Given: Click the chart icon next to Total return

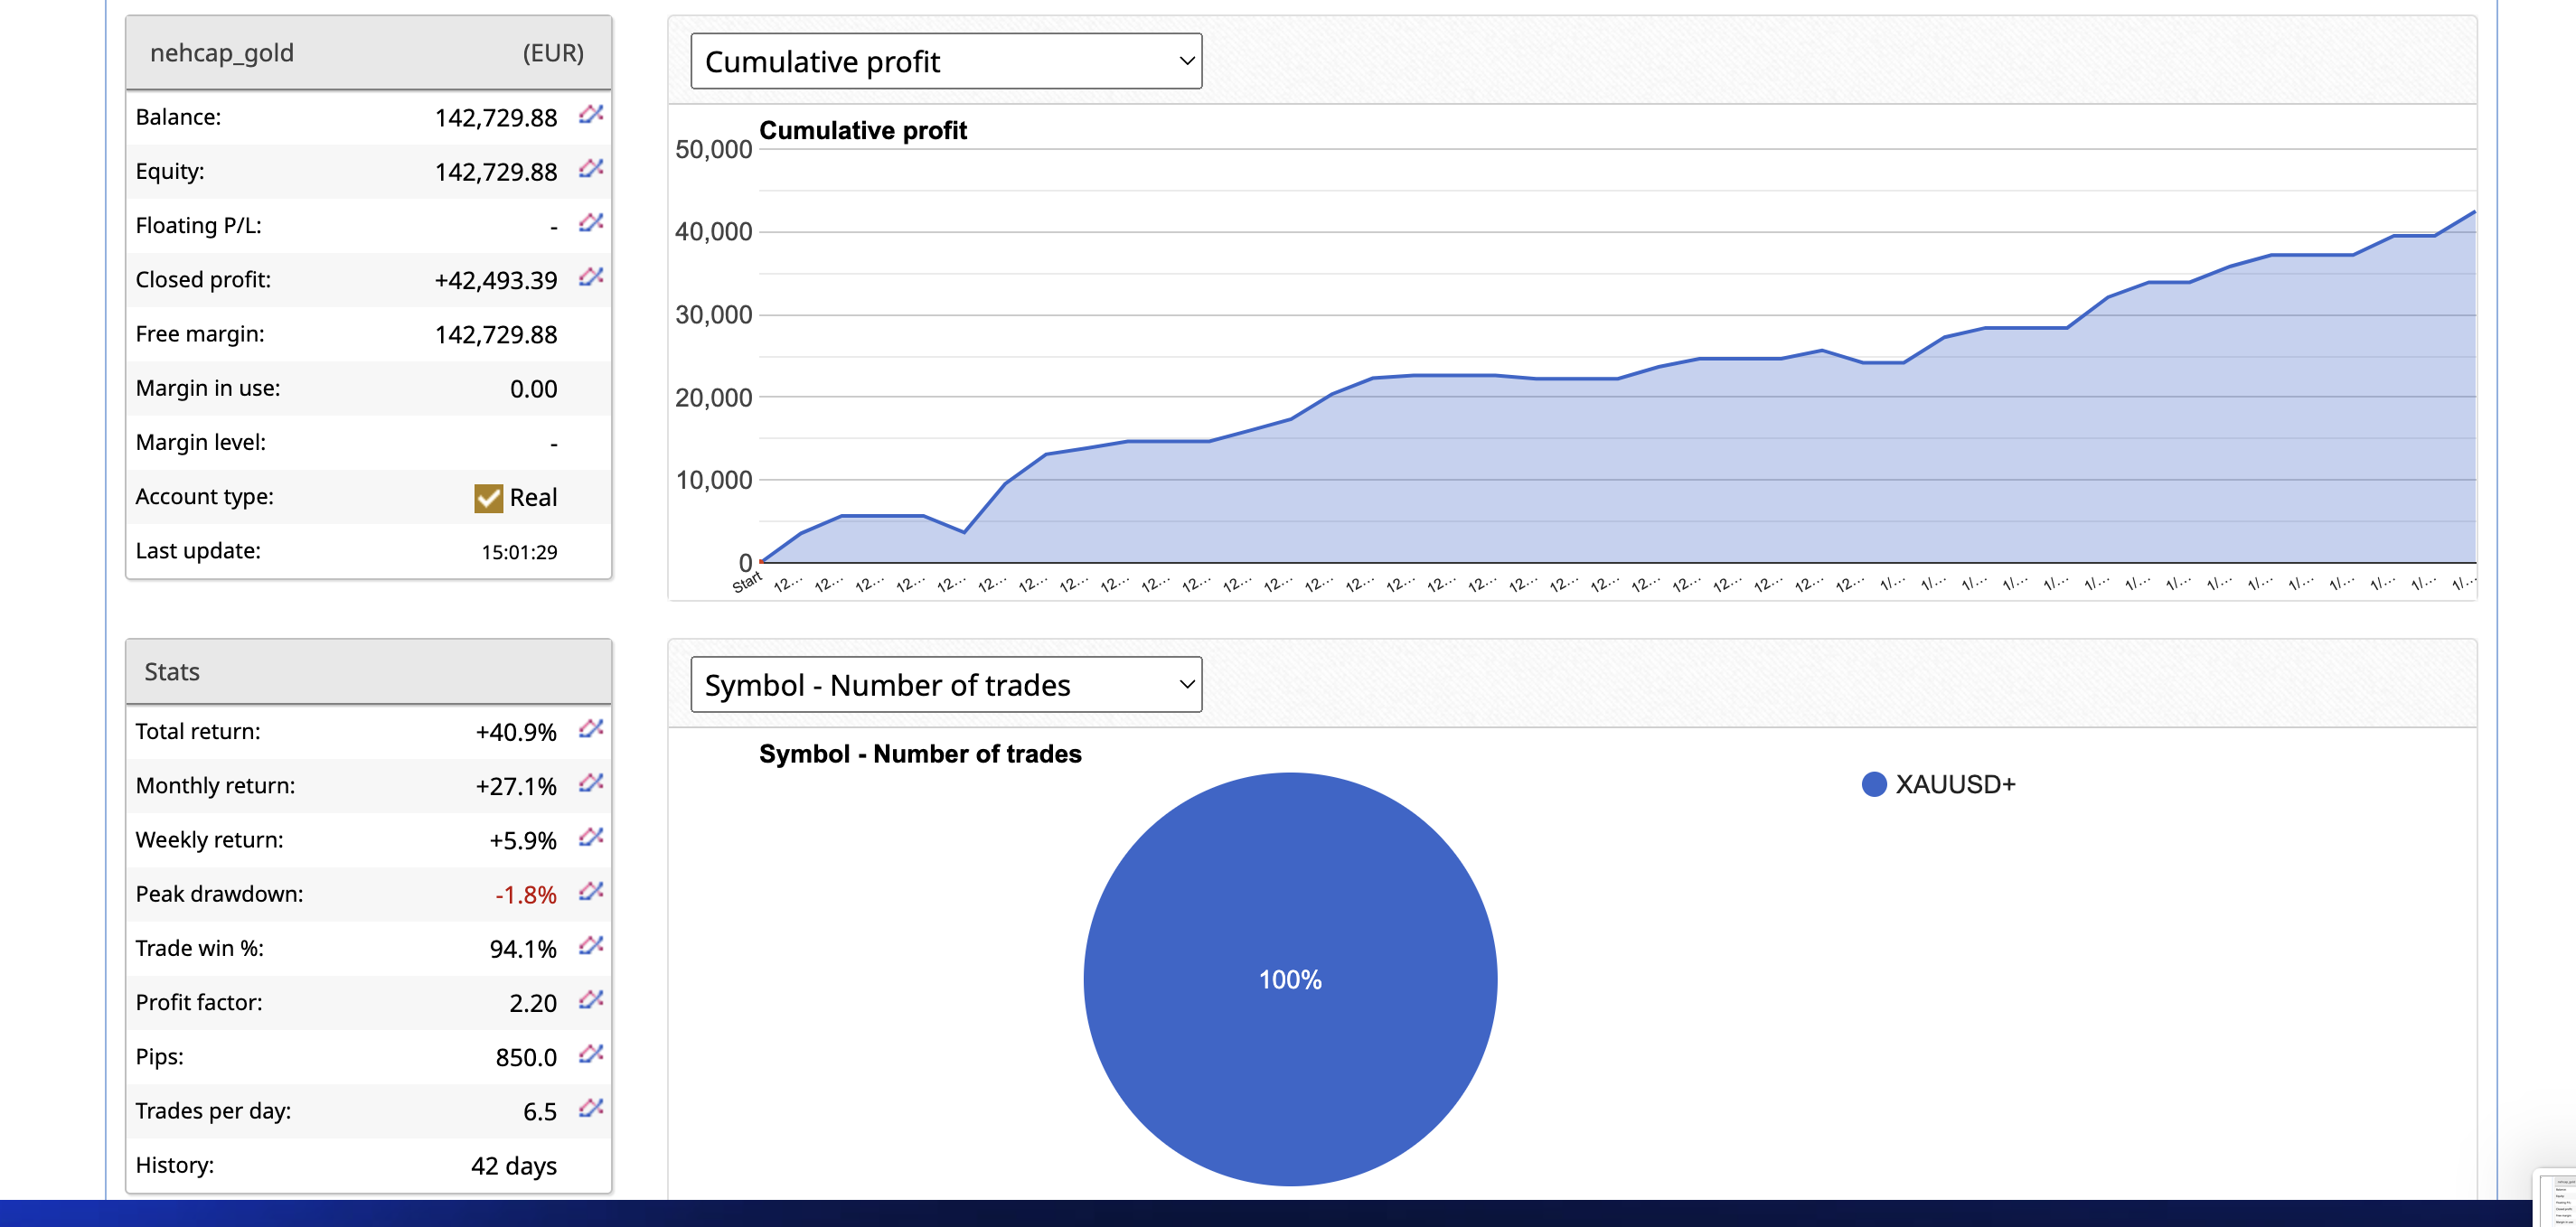Looking at the screenshot, I should click(591, 729).
